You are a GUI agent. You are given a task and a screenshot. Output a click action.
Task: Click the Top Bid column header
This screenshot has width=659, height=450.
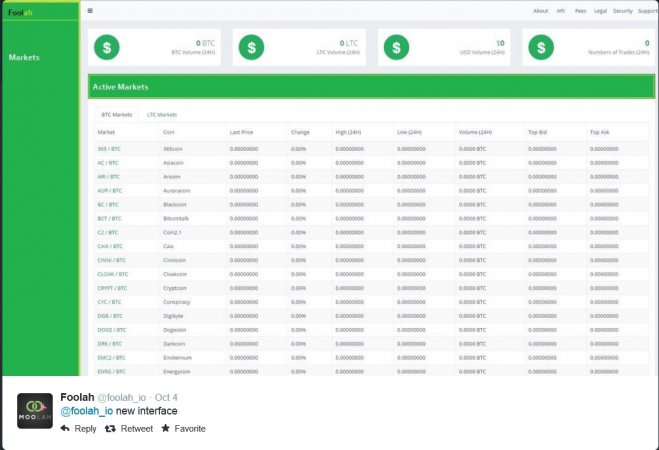[x=538, y=132]
